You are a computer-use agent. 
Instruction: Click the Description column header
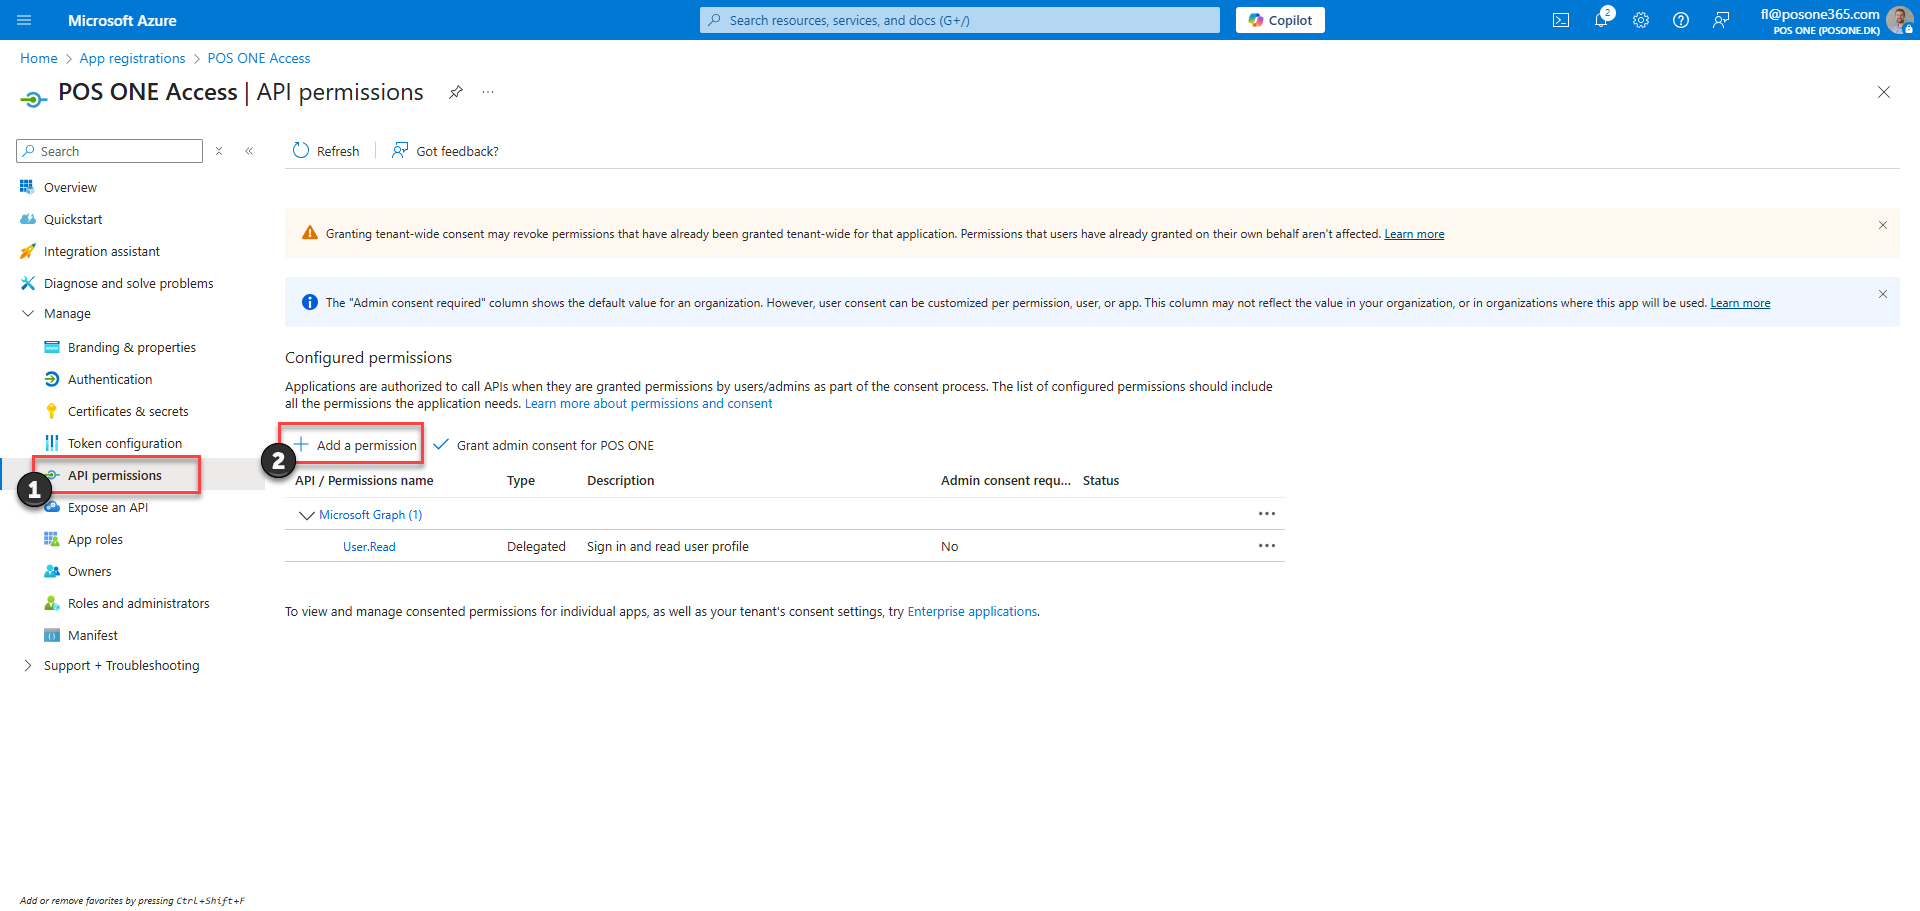tap(621, 481)
